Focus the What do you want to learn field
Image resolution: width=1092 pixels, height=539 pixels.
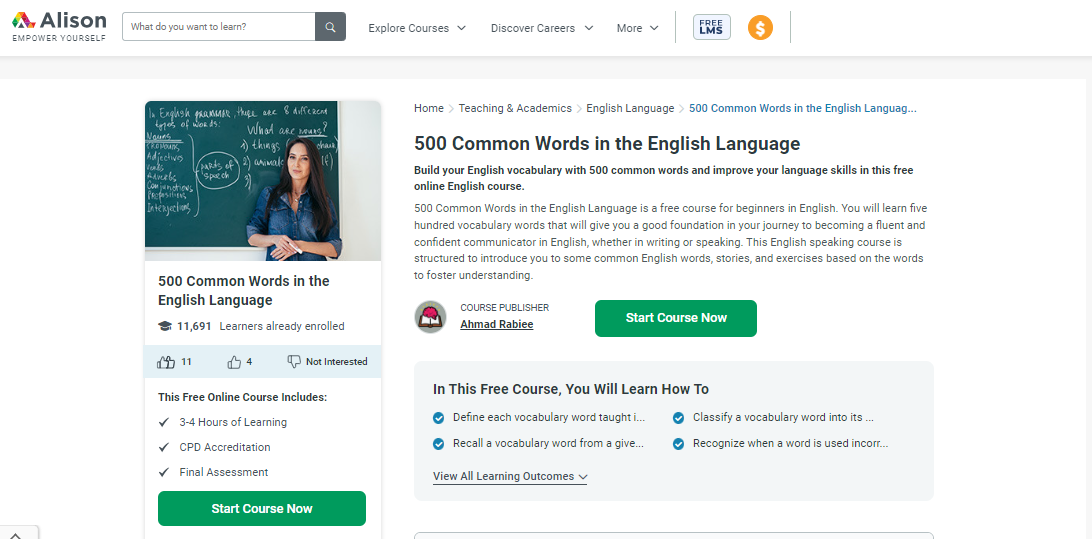tap(219, 27)
